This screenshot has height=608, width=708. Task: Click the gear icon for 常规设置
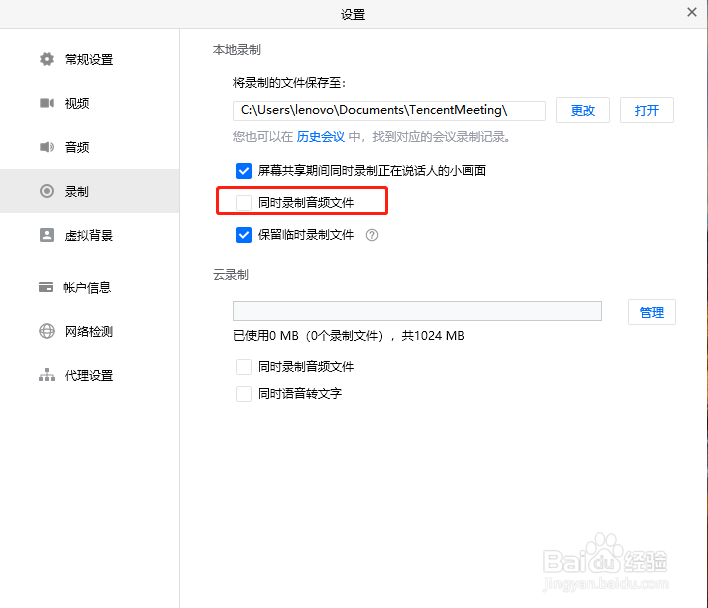click(x=47, y=59)
